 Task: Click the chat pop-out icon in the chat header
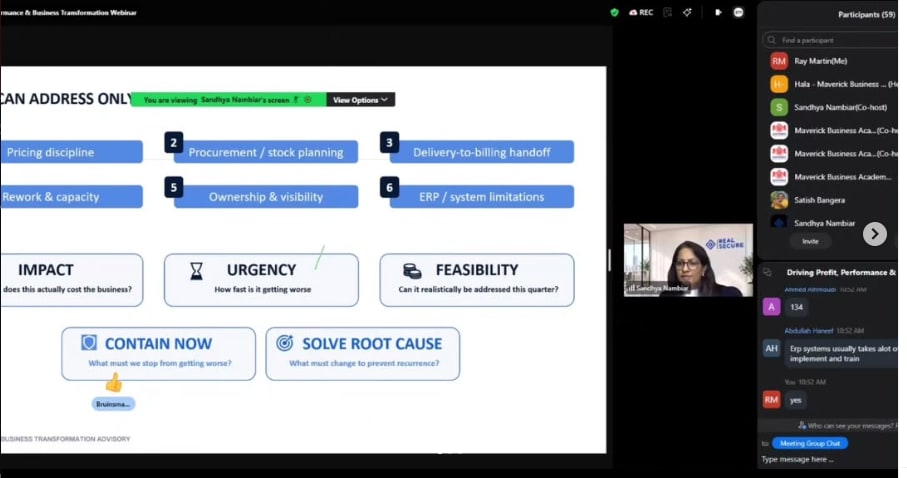click(768, 272)
